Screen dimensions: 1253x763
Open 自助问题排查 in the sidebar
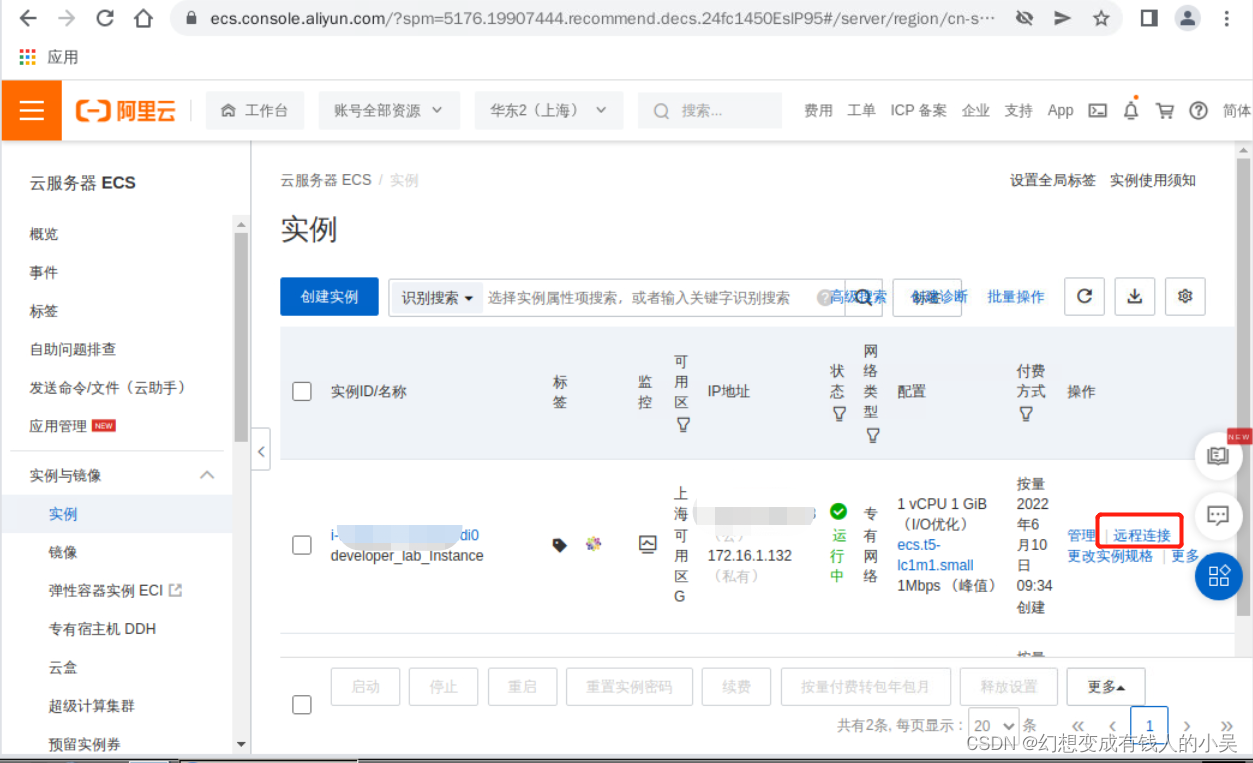pos(73,349)
